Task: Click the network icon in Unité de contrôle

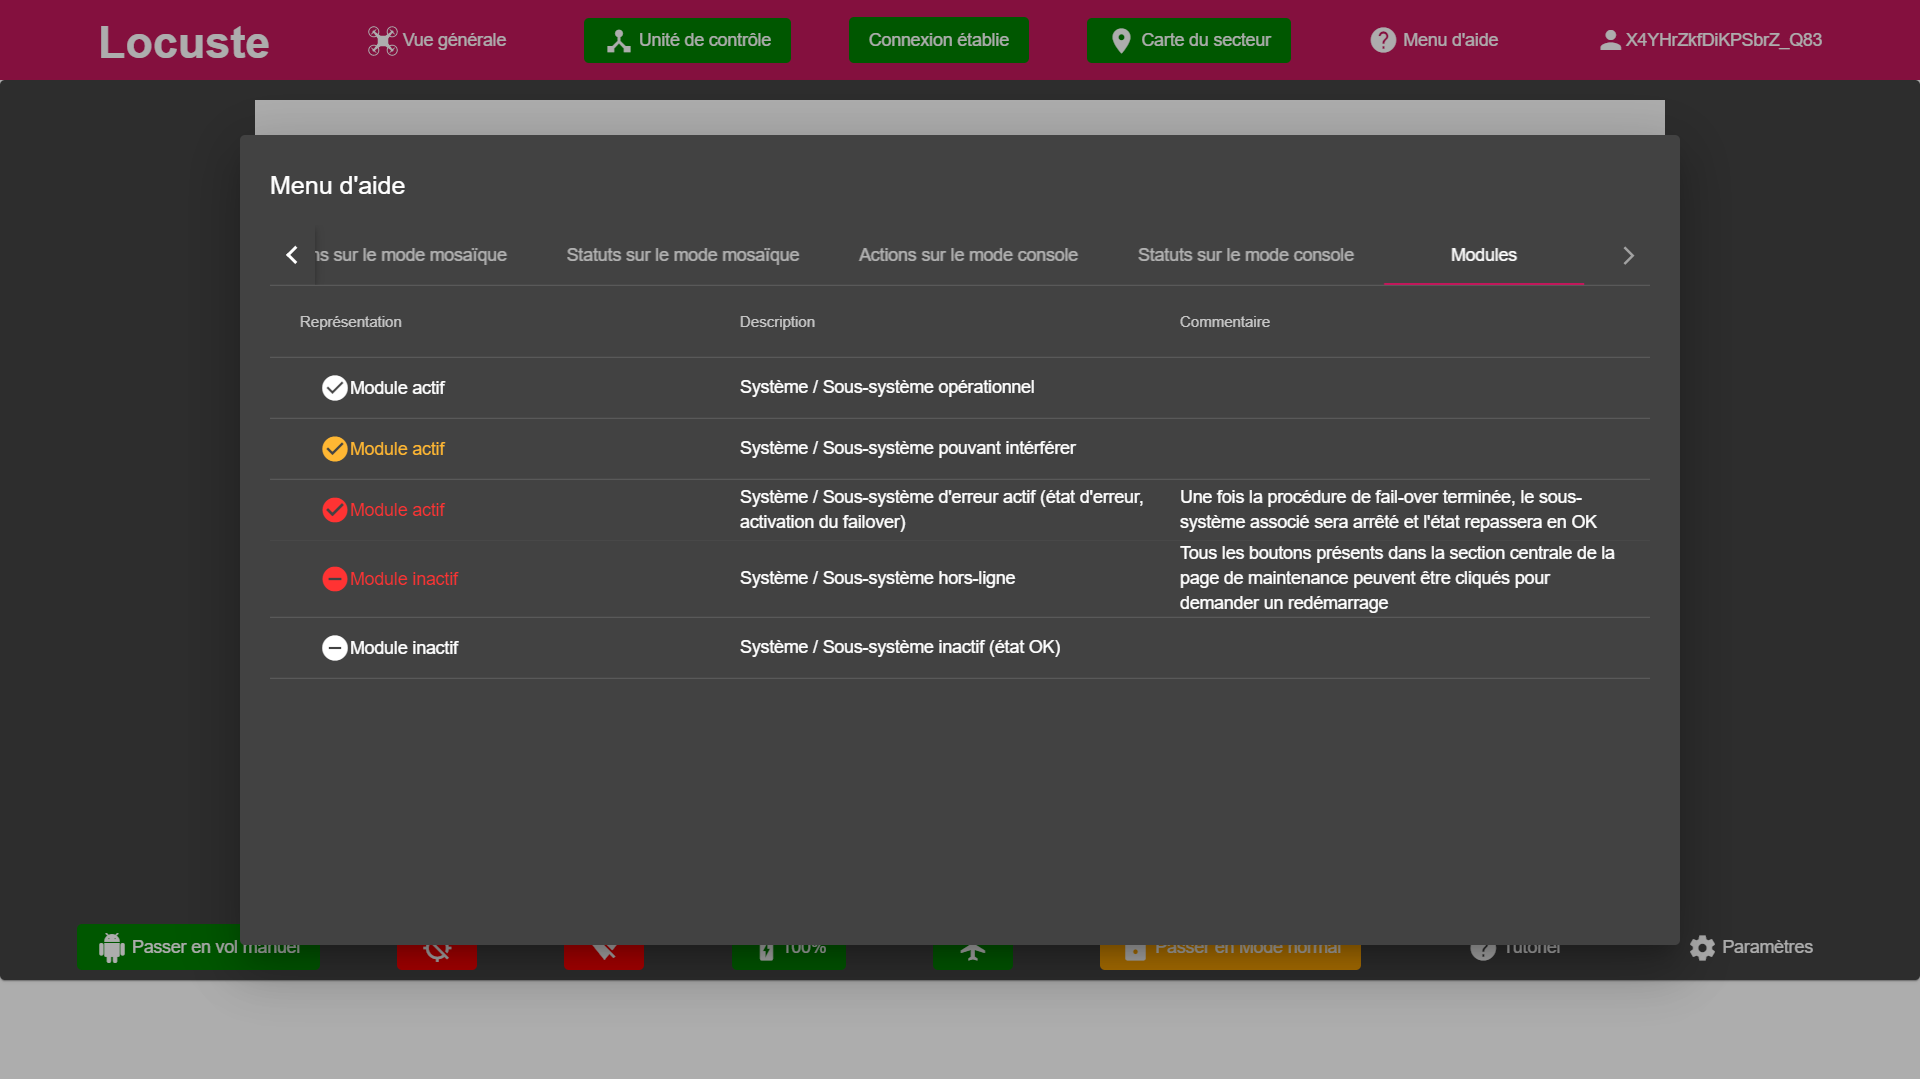Action: point(619,41)
